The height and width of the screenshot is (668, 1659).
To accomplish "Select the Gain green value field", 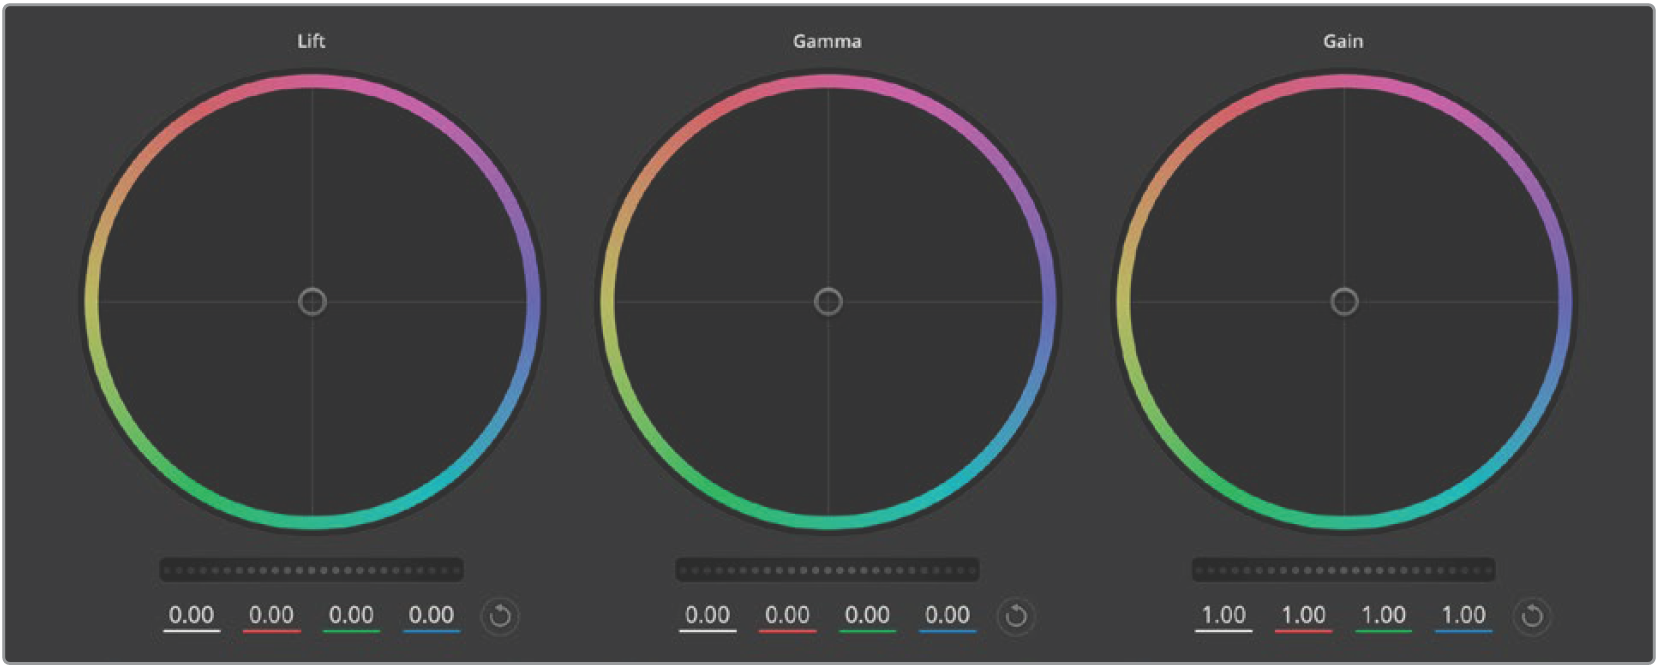I will point(1383,616).
